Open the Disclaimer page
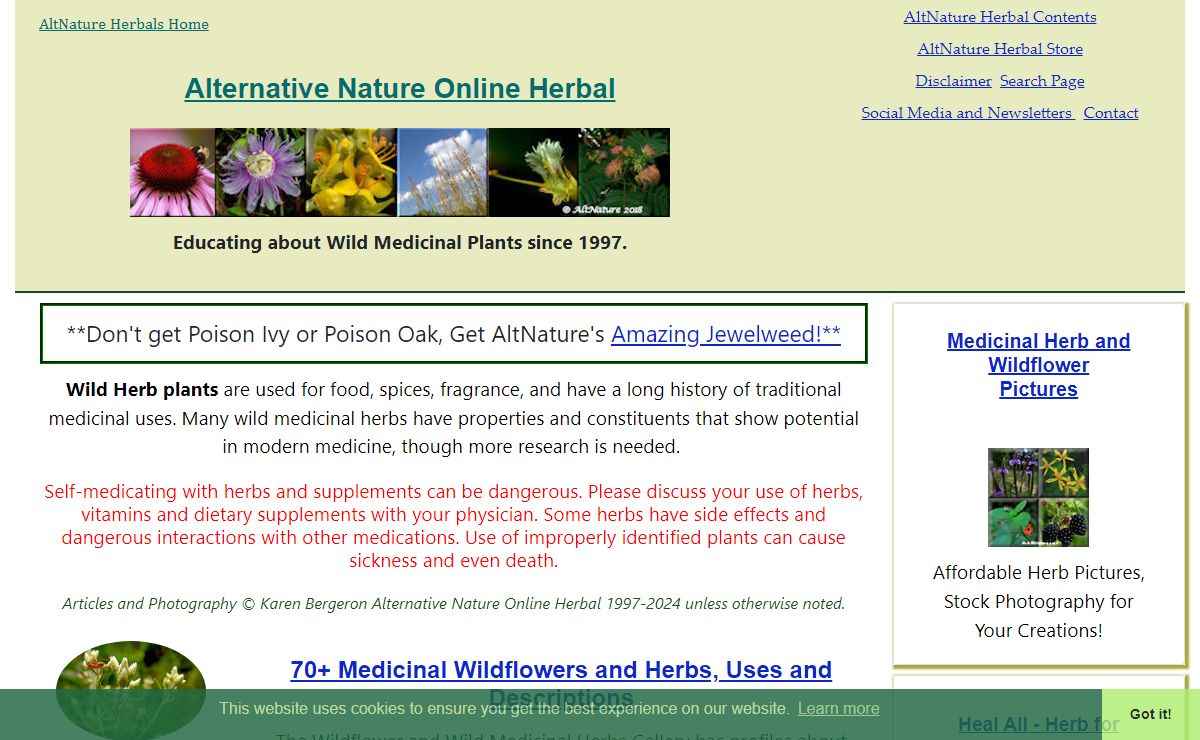This screenshot has height=740, width=1200. point(953,81)
